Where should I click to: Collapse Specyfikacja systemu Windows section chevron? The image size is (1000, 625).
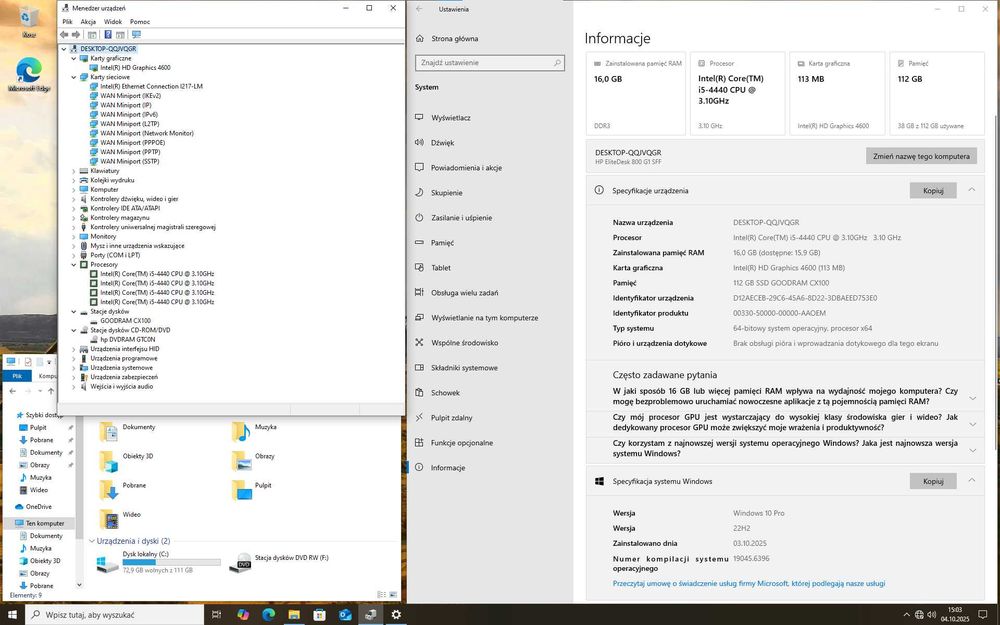point(971,481)
